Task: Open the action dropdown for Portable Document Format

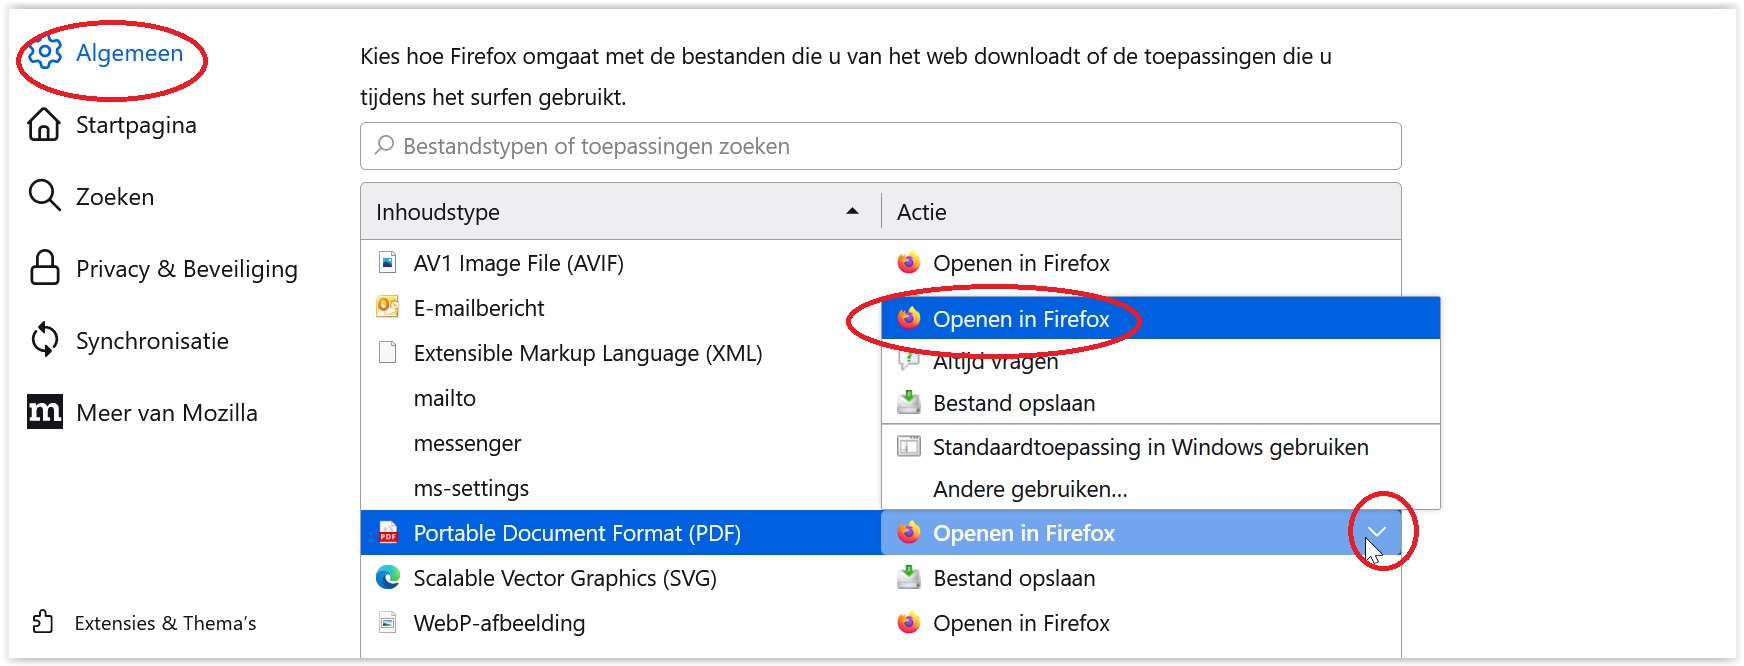Action: [1377, 533]
